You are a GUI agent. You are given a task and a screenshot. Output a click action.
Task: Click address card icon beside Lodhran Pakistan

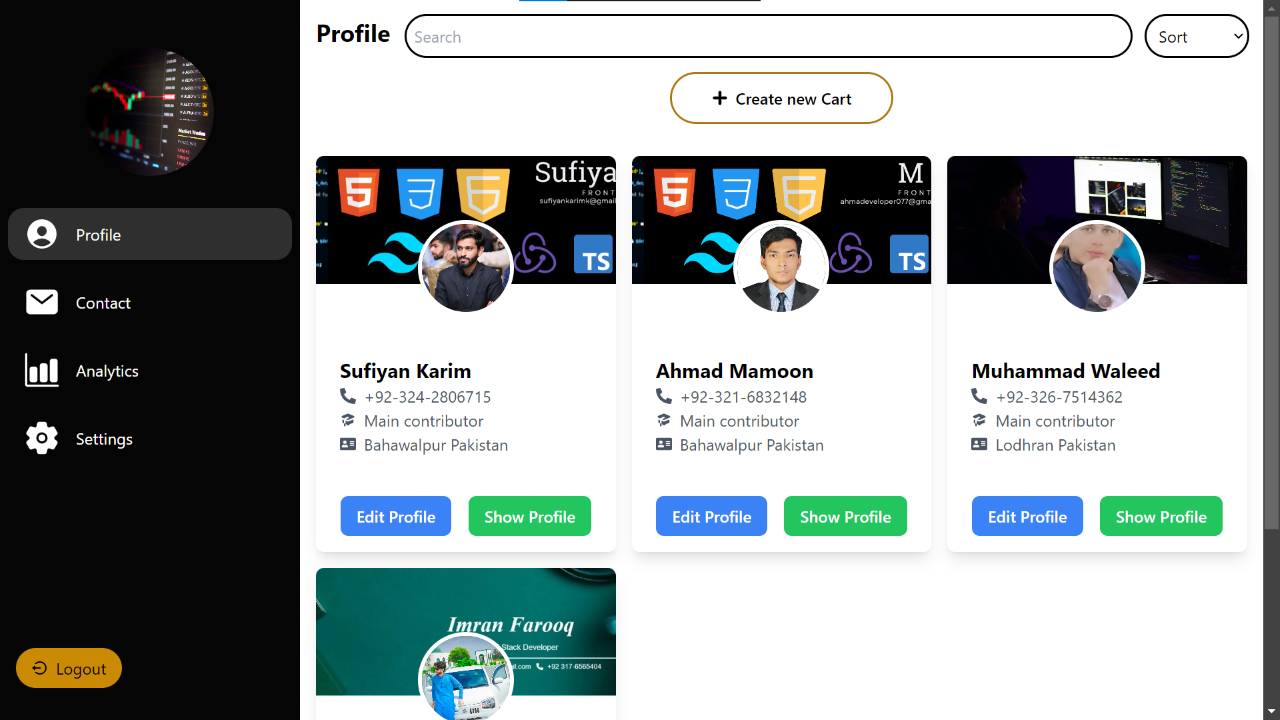[x=980, y=444]
